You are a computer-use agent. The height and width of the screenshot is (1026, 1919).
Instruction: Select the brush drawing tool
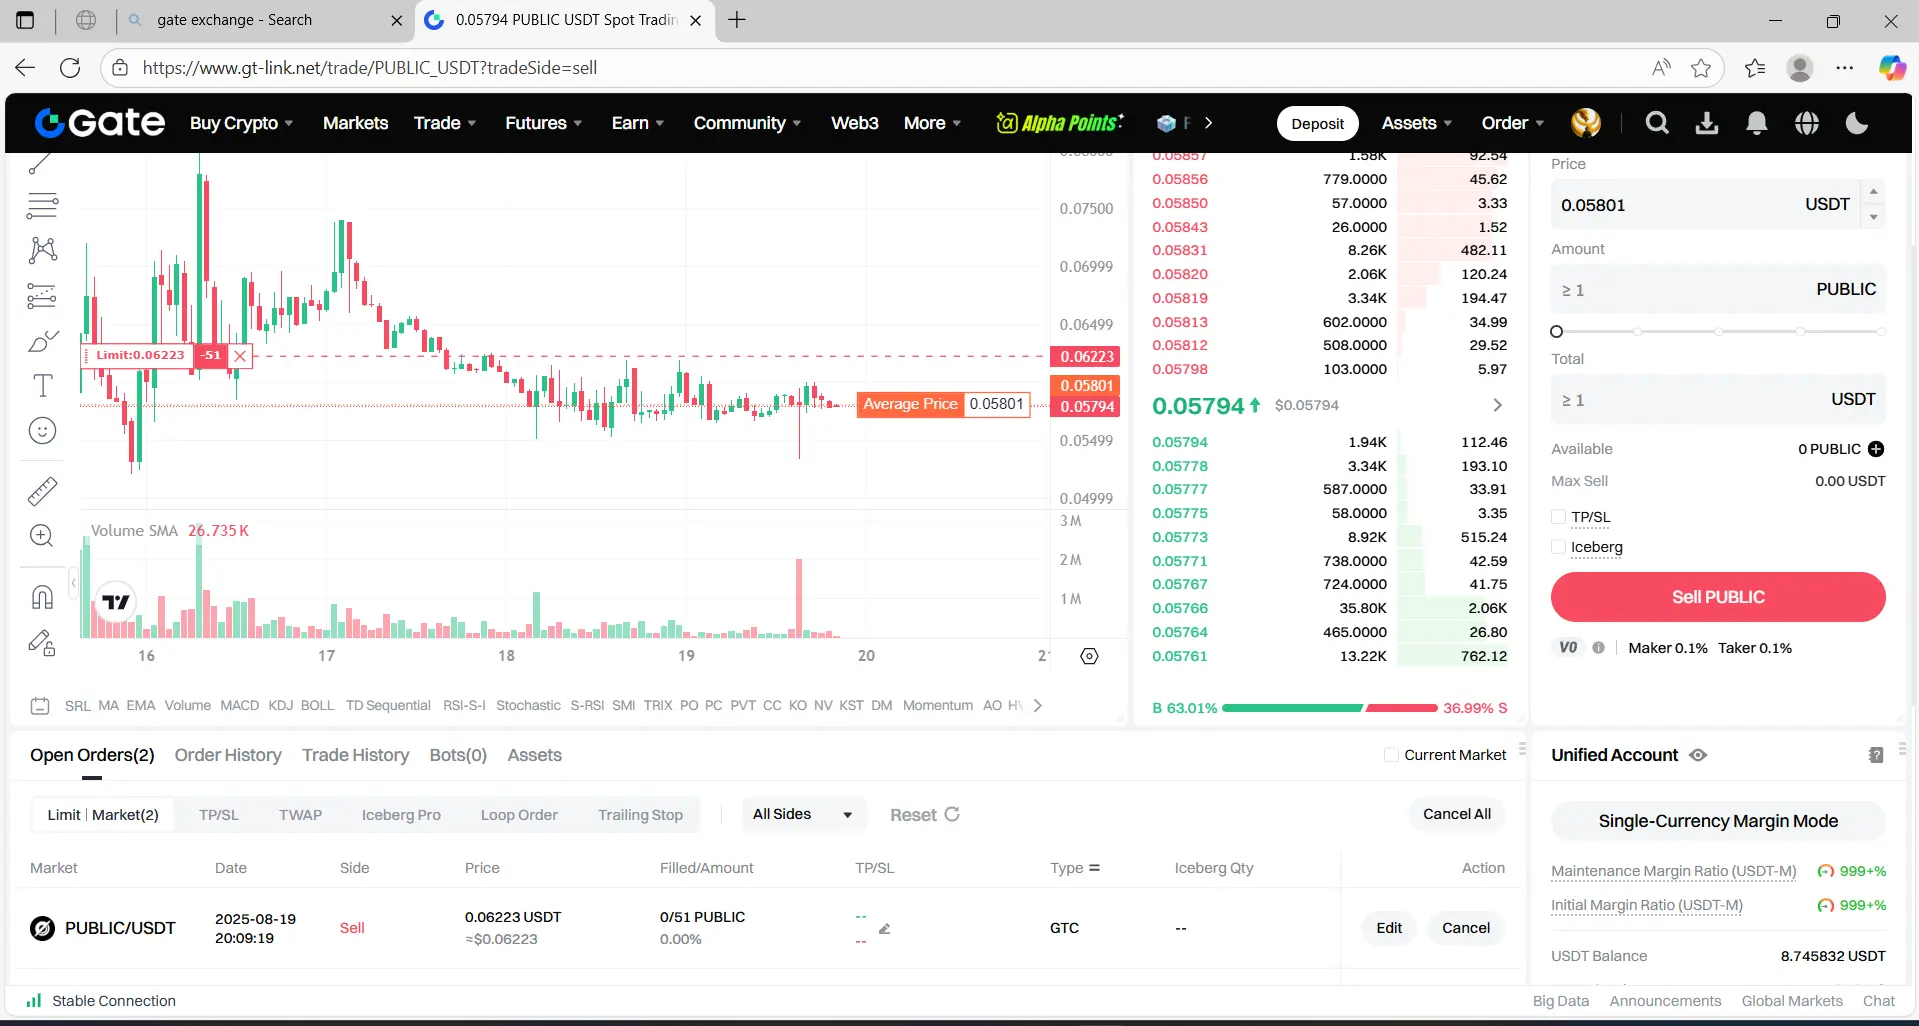point(42,341)
